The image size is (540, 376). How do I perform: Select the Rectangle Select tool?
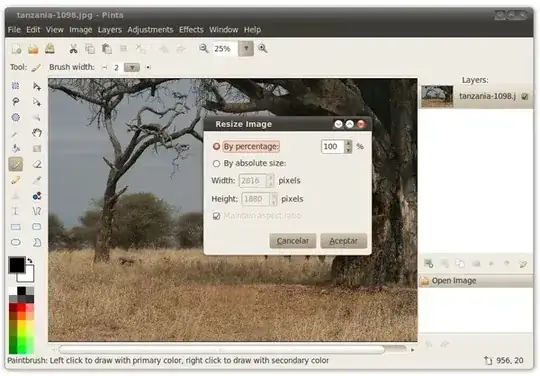[15, 86]
